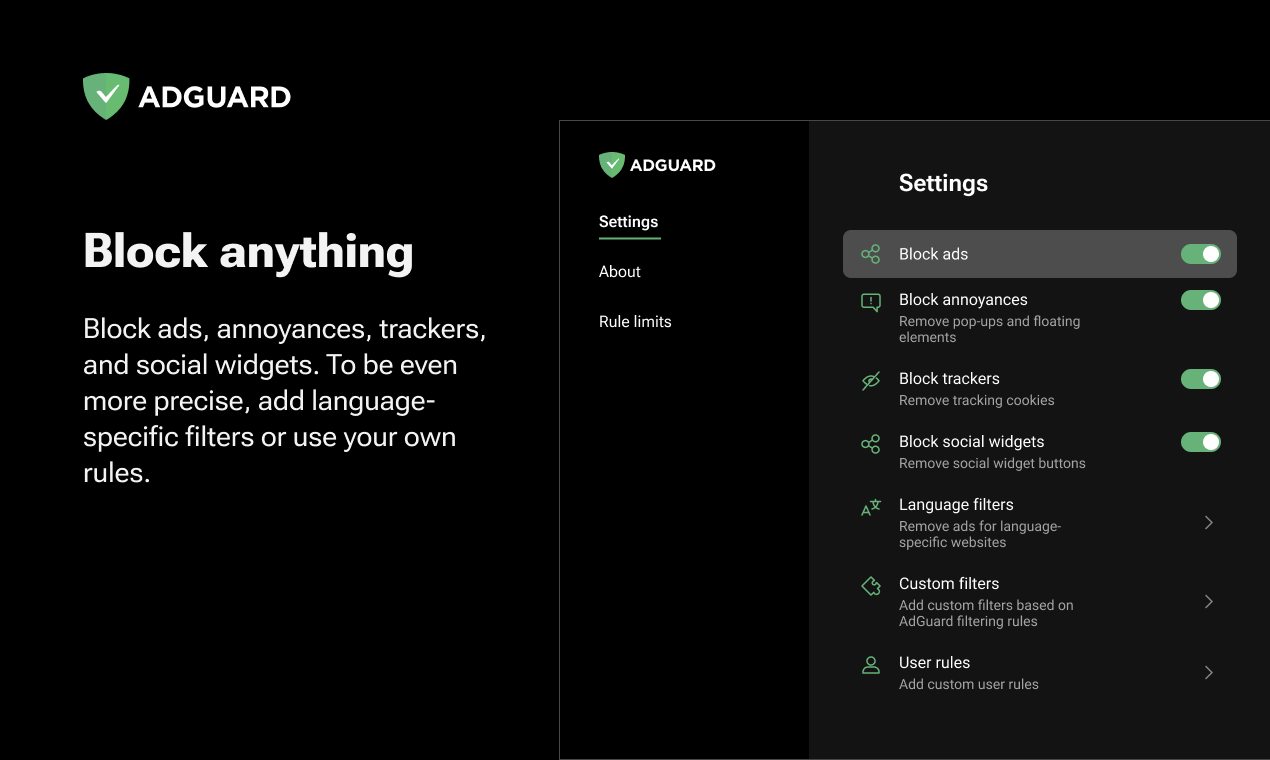
Task: Open Language filters via its chevron
Action: tap(1209, 522)
